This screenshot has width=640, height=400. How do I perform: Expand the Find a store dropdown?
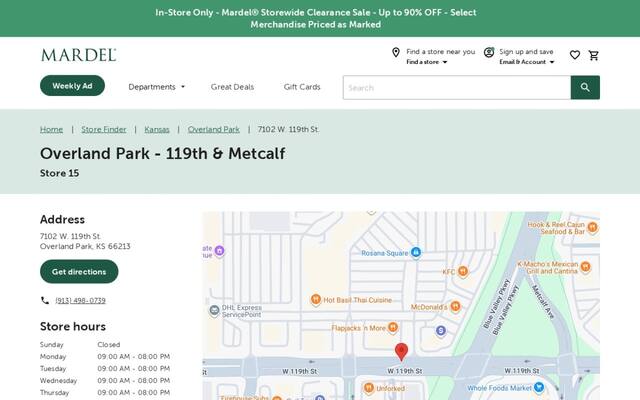coord(427,62)
